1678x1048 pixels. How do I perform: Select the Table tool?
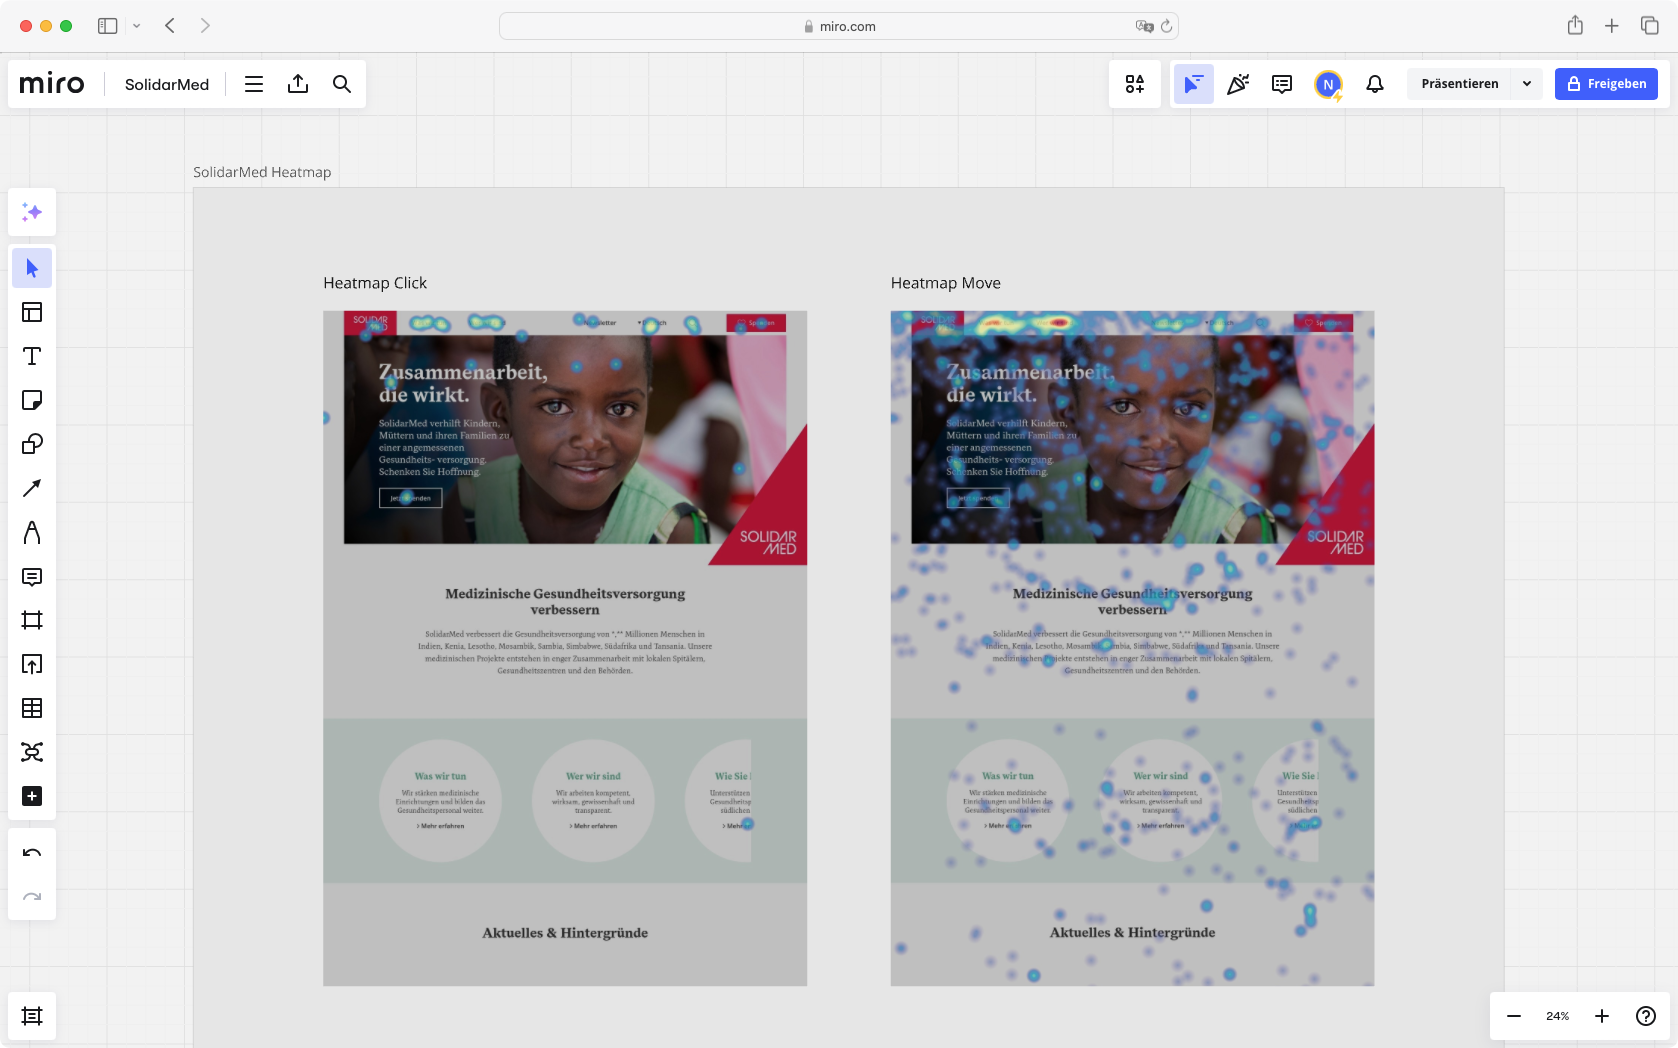pyautogui.click(x=32, y=708)
